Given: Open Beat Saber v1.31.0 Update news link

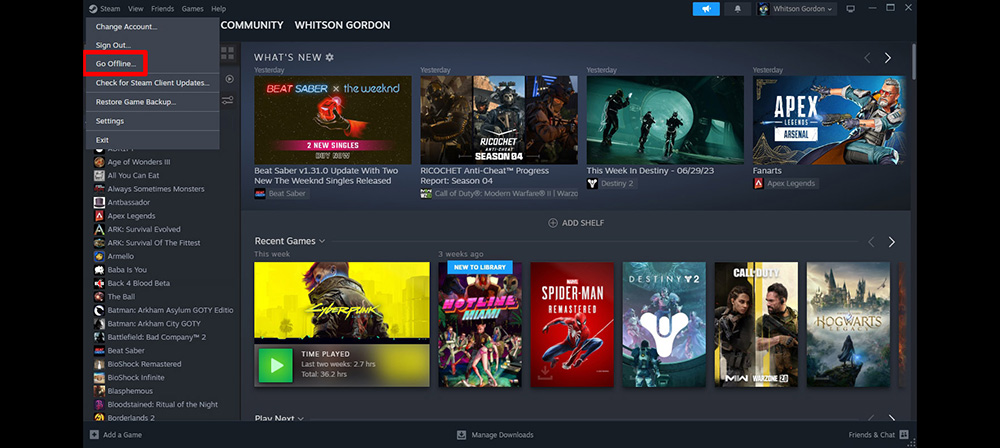Looking at the screenshot, I should tap(326, 175).
